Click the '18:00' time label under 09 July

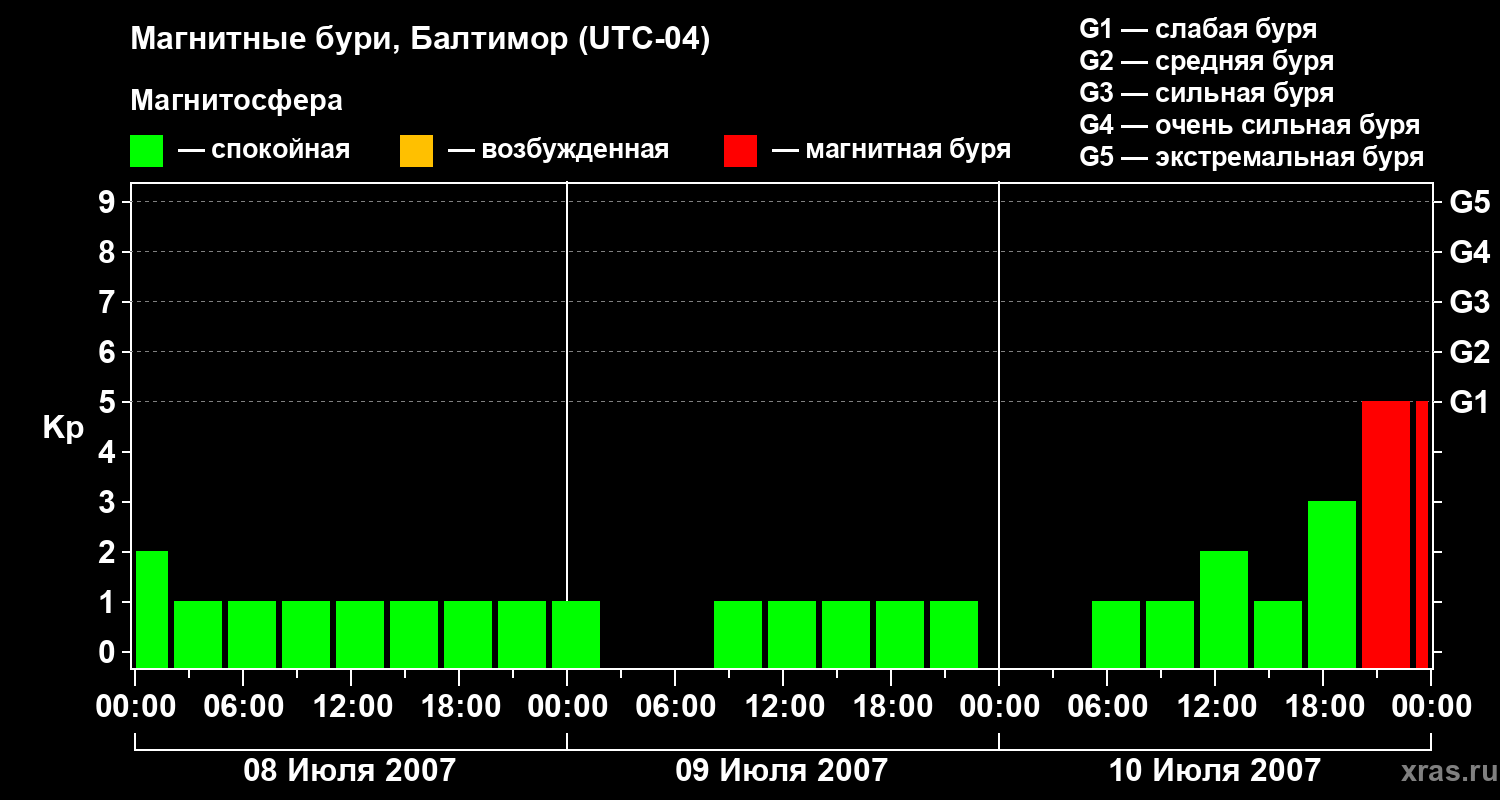pyautogui.click(x=891, y=707)
